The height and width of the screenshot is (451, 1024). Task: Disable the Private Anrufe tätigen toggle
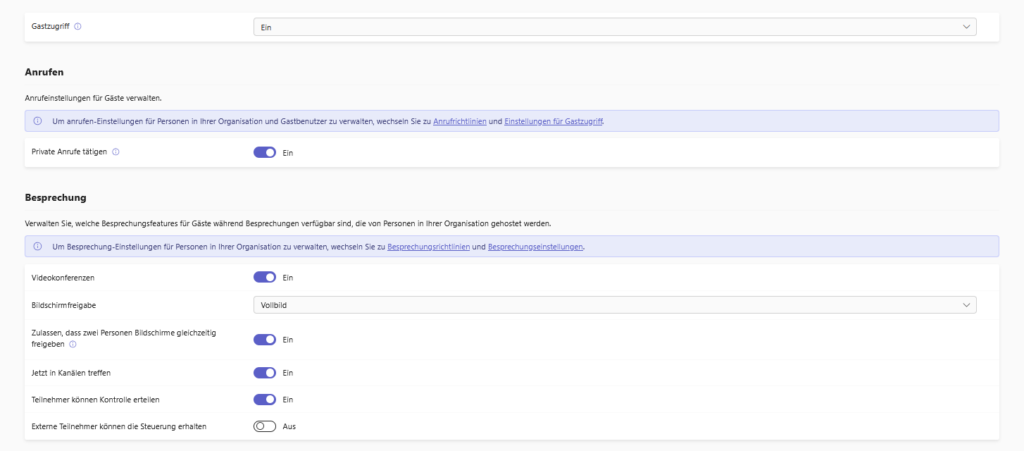click(264, 152)
